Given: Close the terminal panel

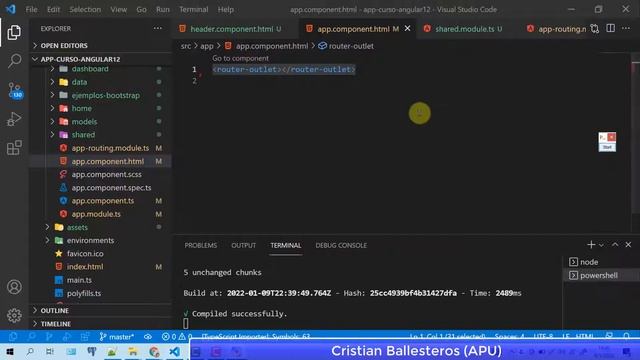Looking at the screenshot, I should [x=628, y=244].
